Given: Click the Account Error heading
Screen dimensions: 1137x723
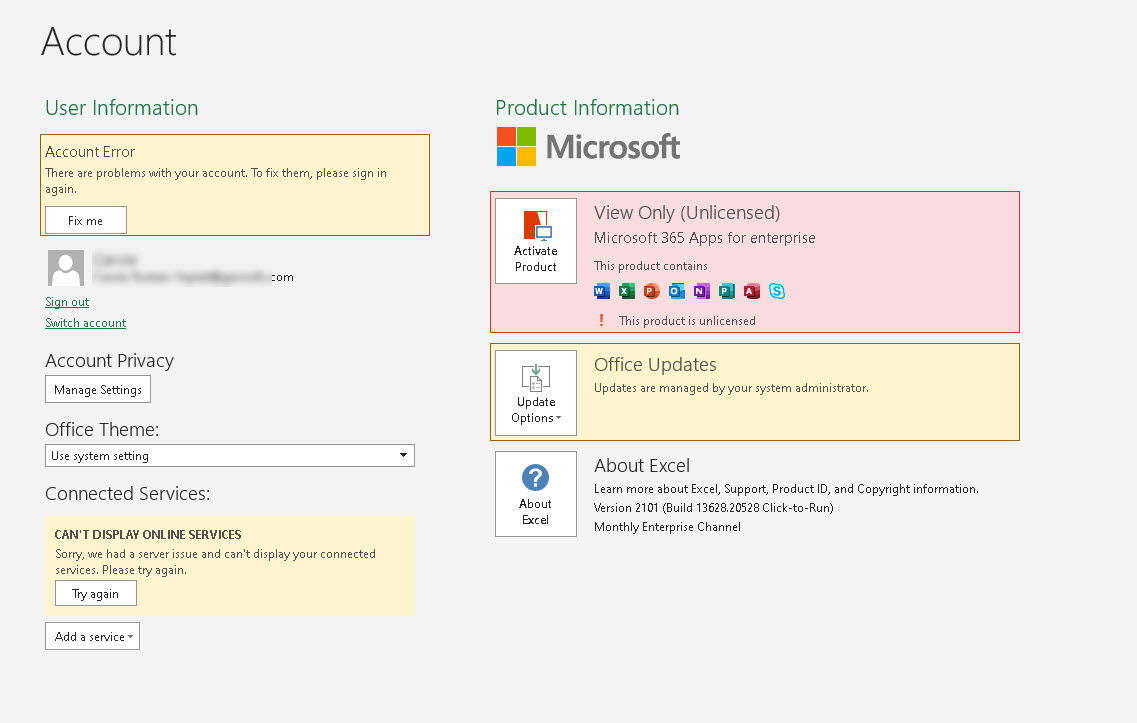Looking at the screenshot, I should 90,152.
